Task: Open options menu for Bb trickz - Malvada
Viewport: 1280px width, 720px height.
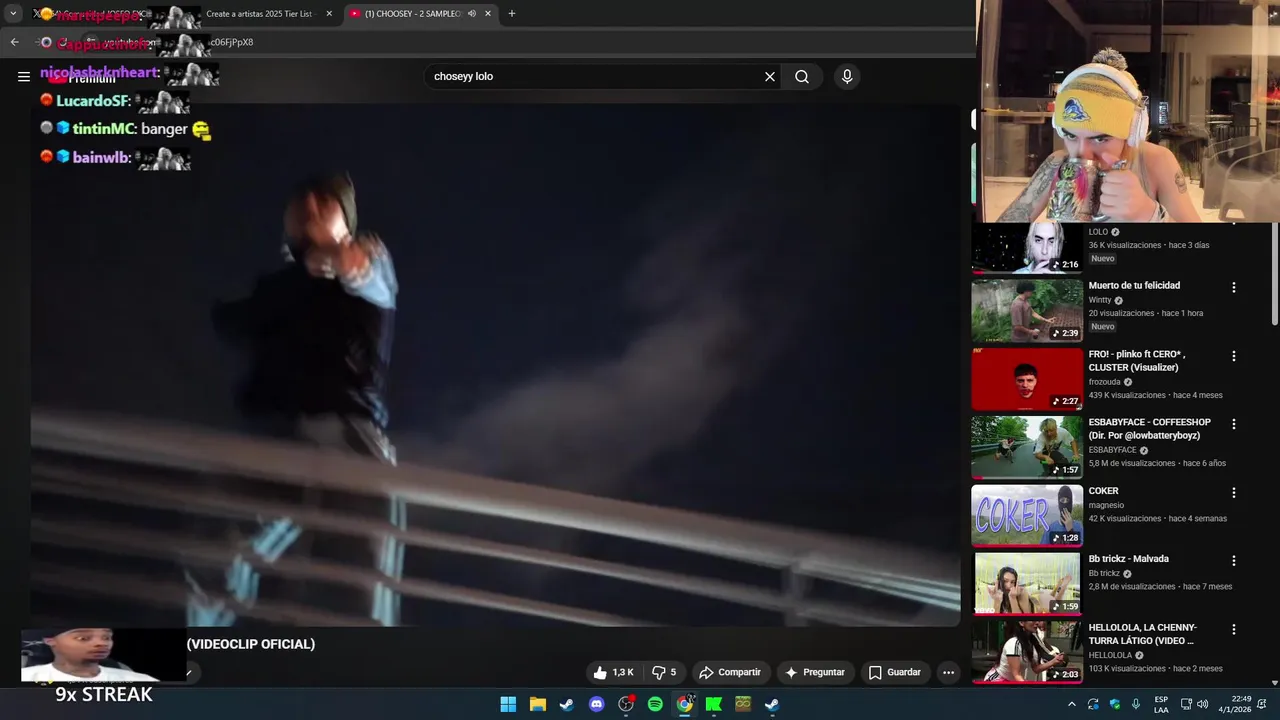Action: pyautogui.click(x=1233, y=561)
